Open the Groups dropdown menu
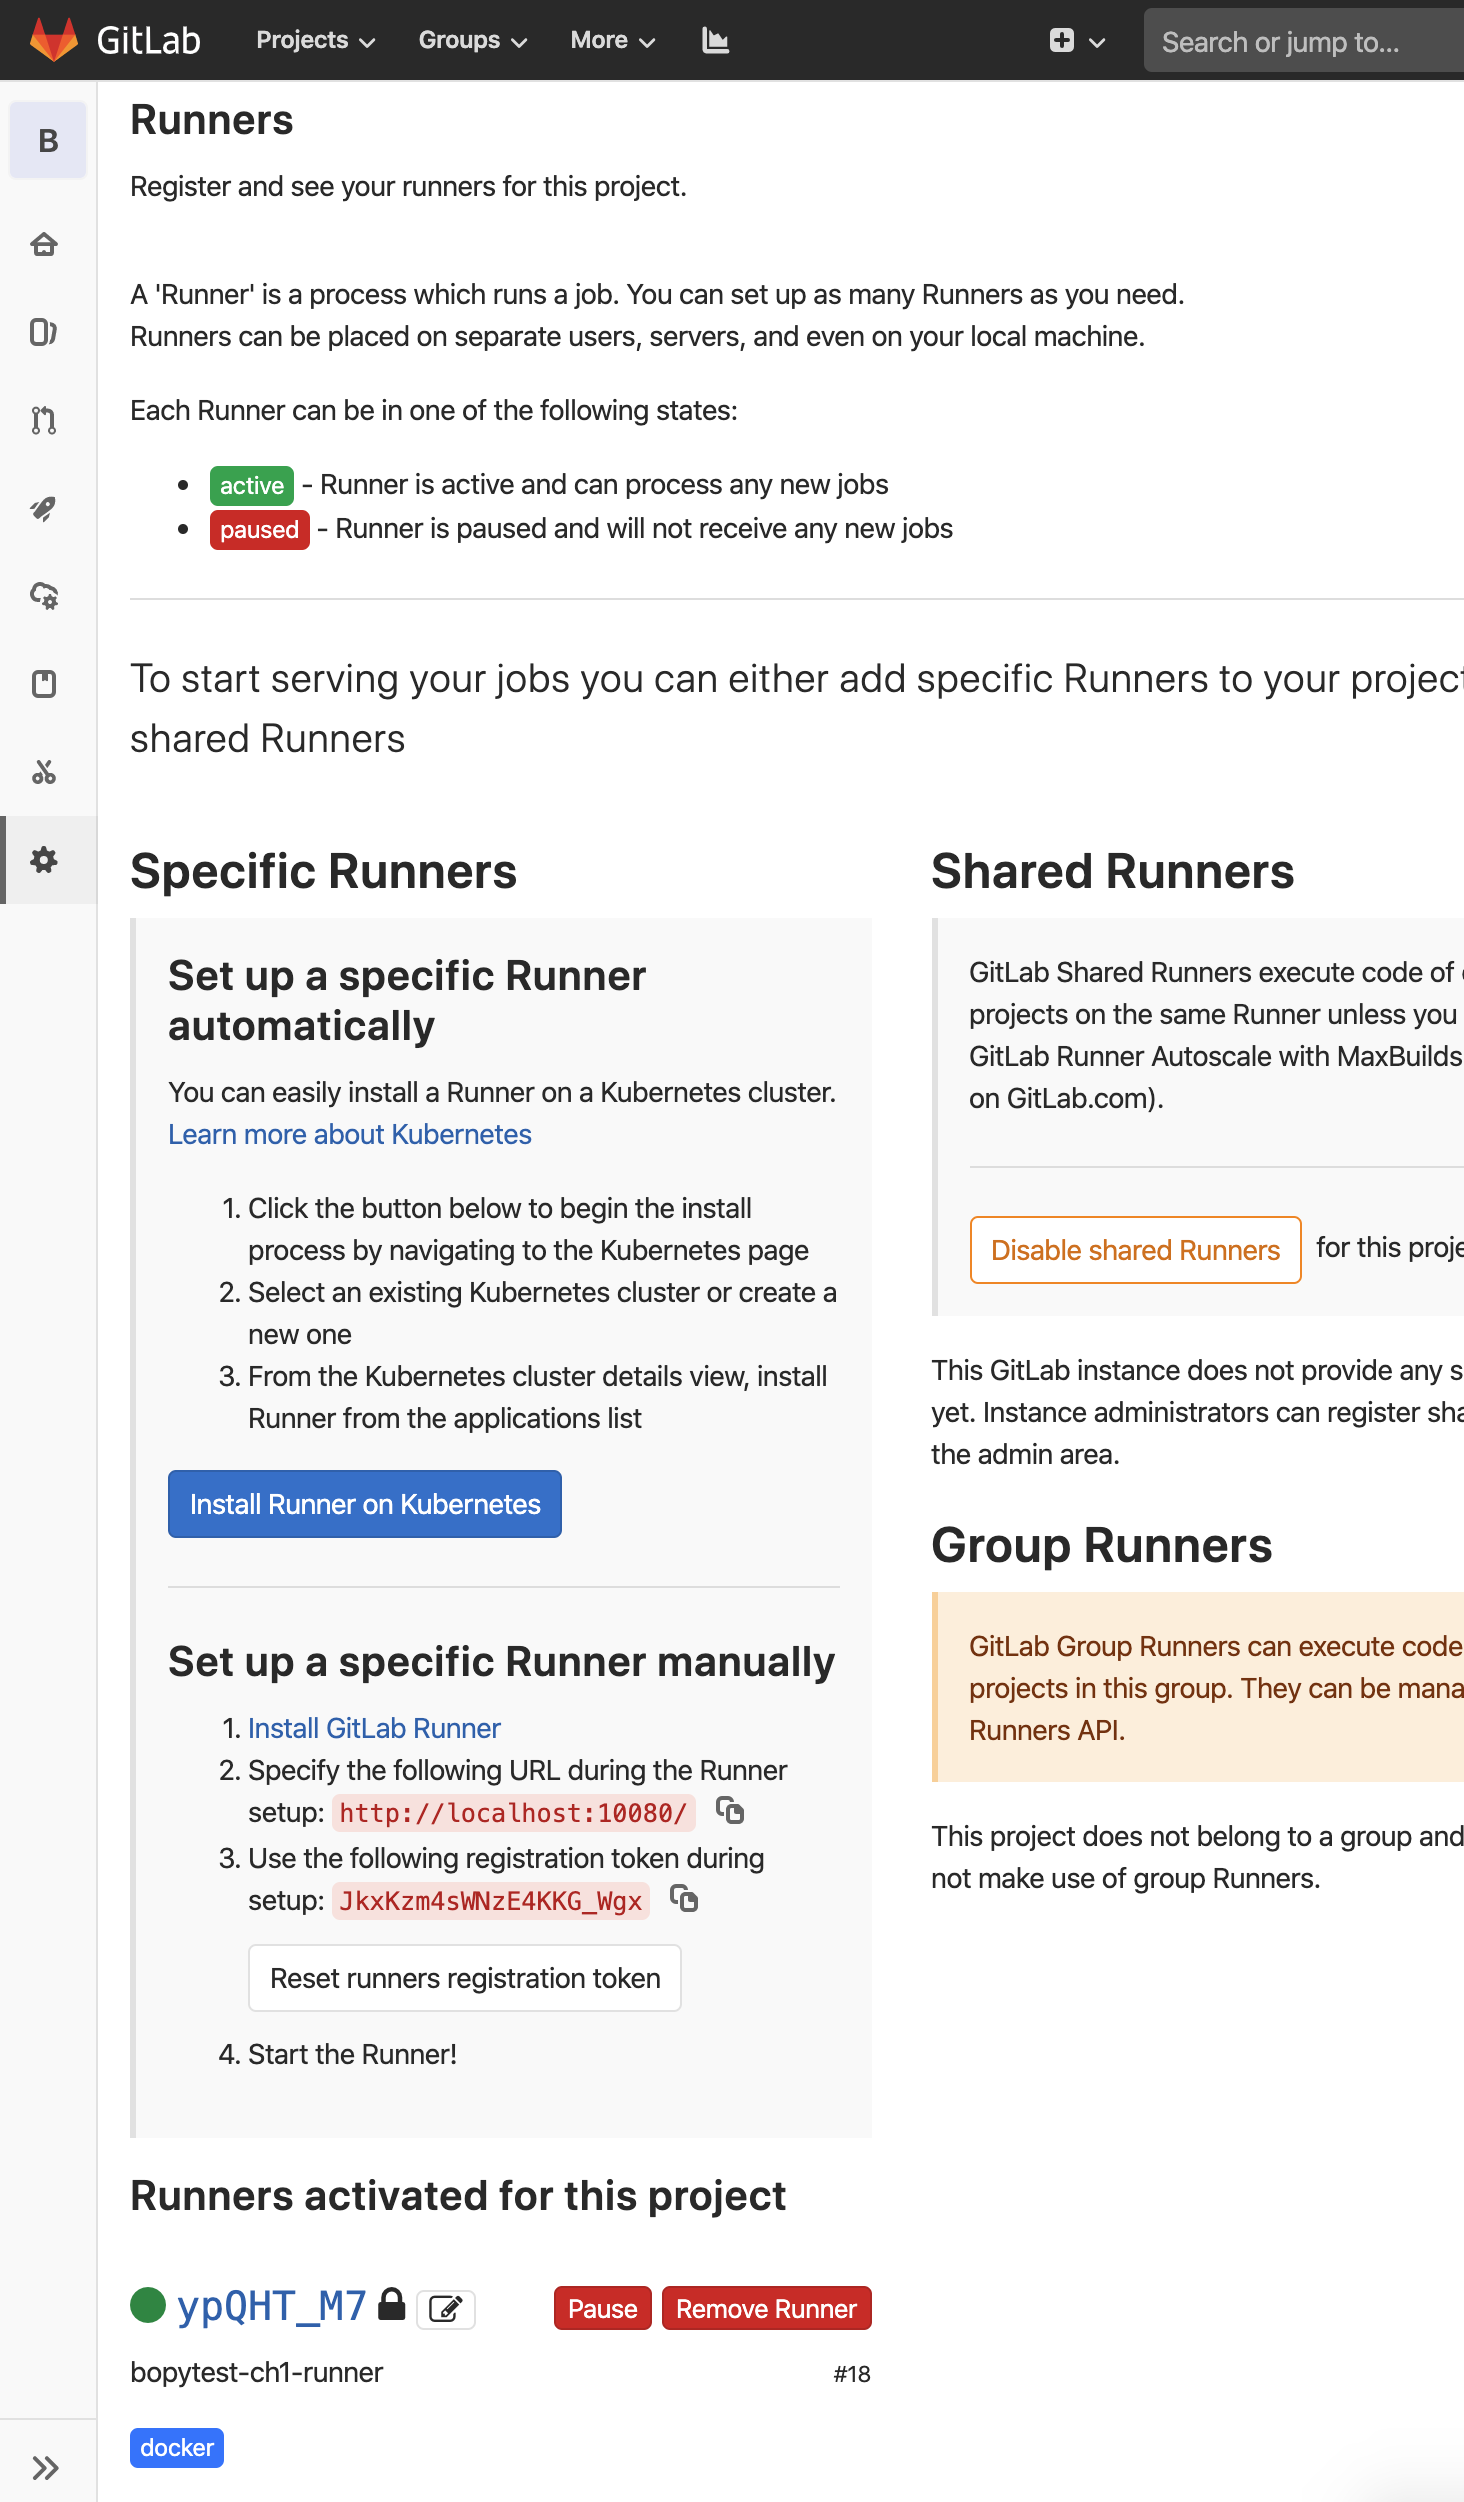Screen dimensions: 1464x2502 473,40
